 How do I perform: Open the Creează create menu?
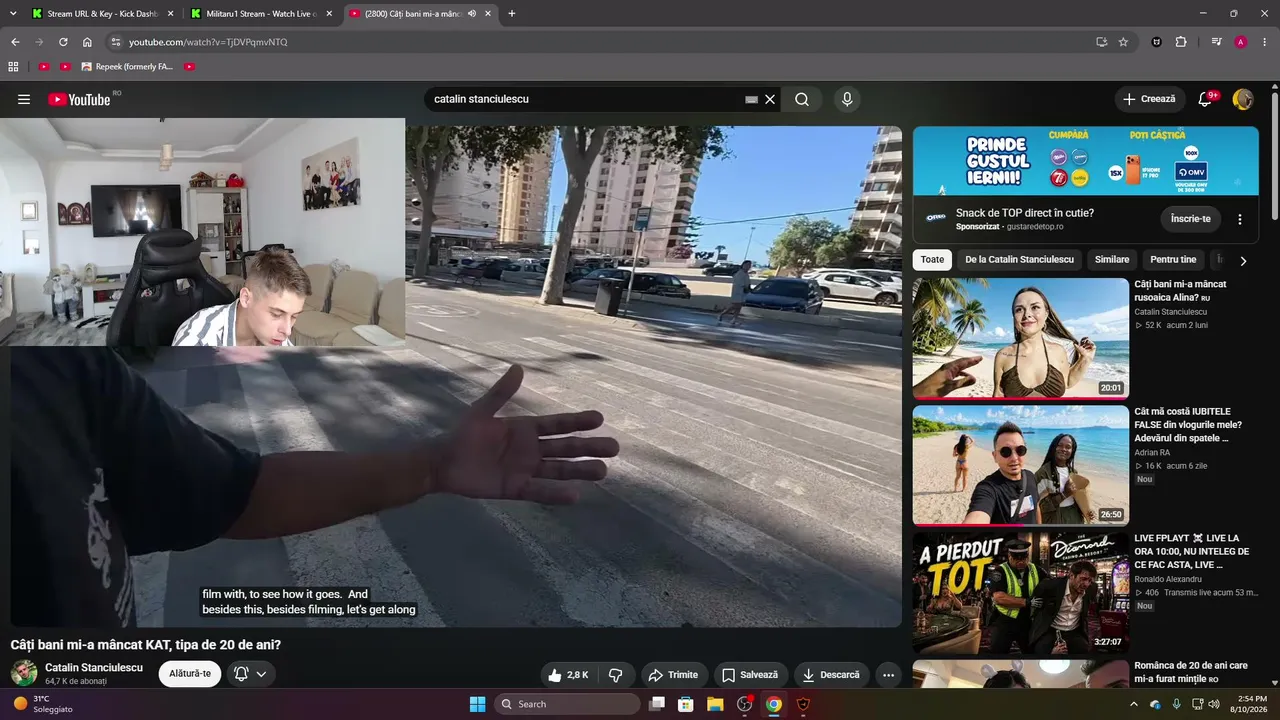(1150, 99)
